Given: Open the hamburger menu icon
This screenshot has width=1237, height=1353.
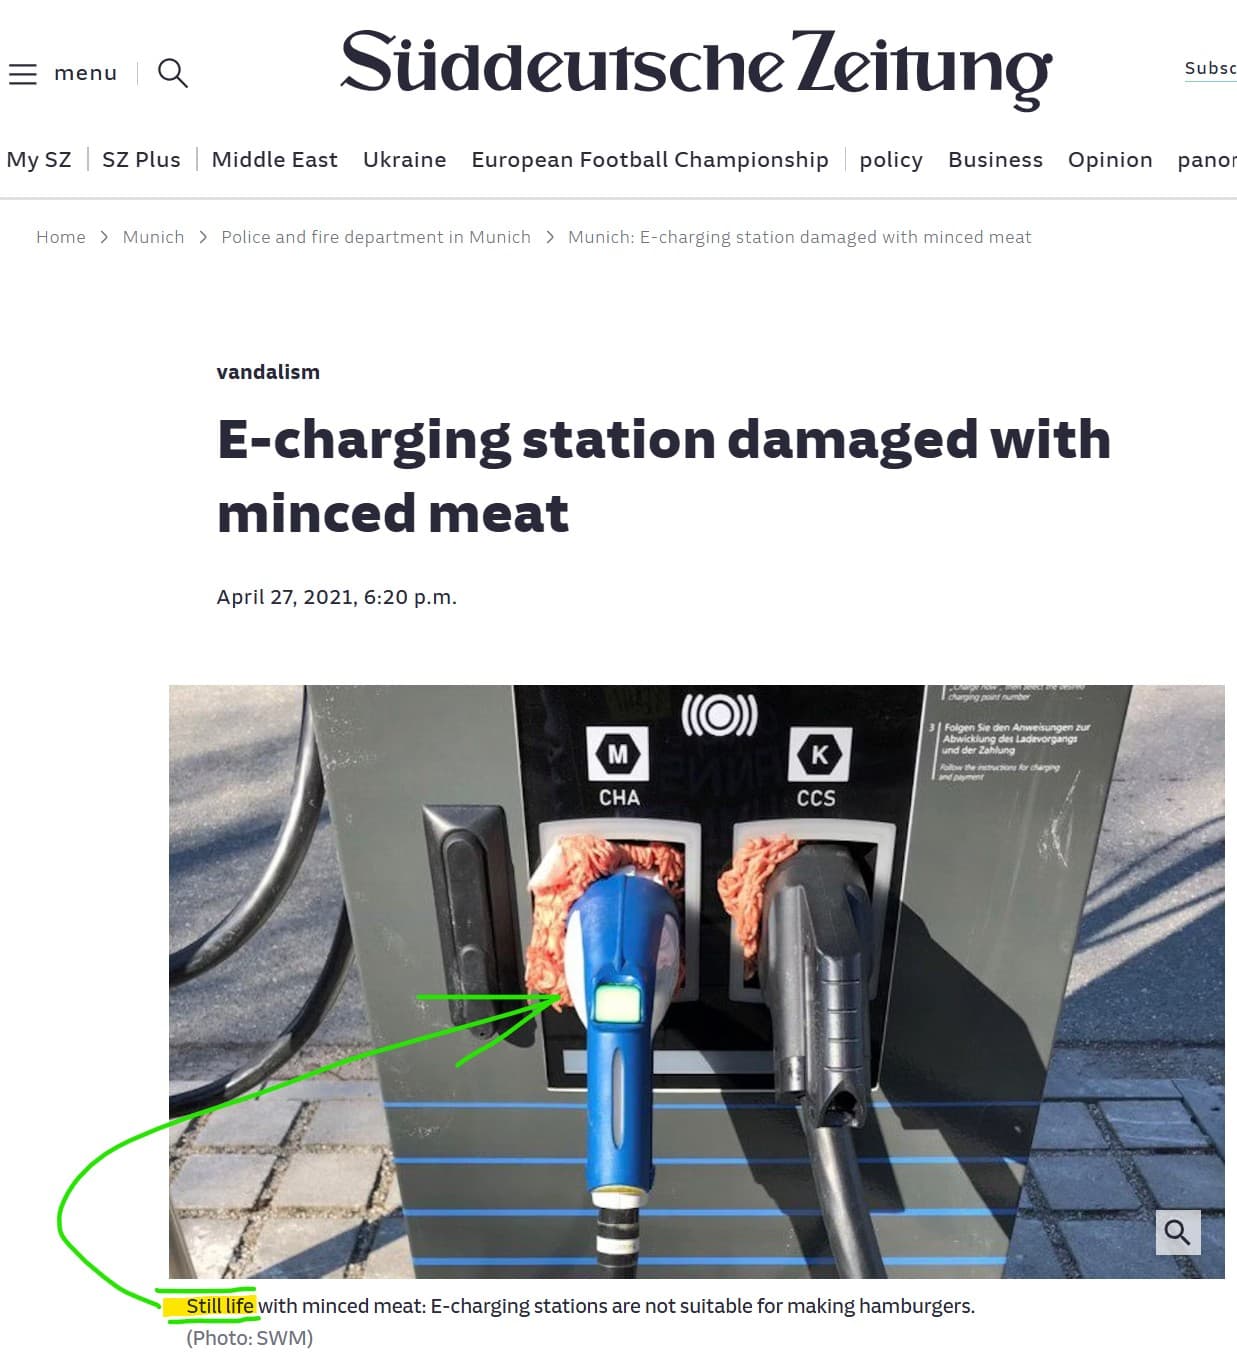Looking at the screenshot, I should click(22, 73).
